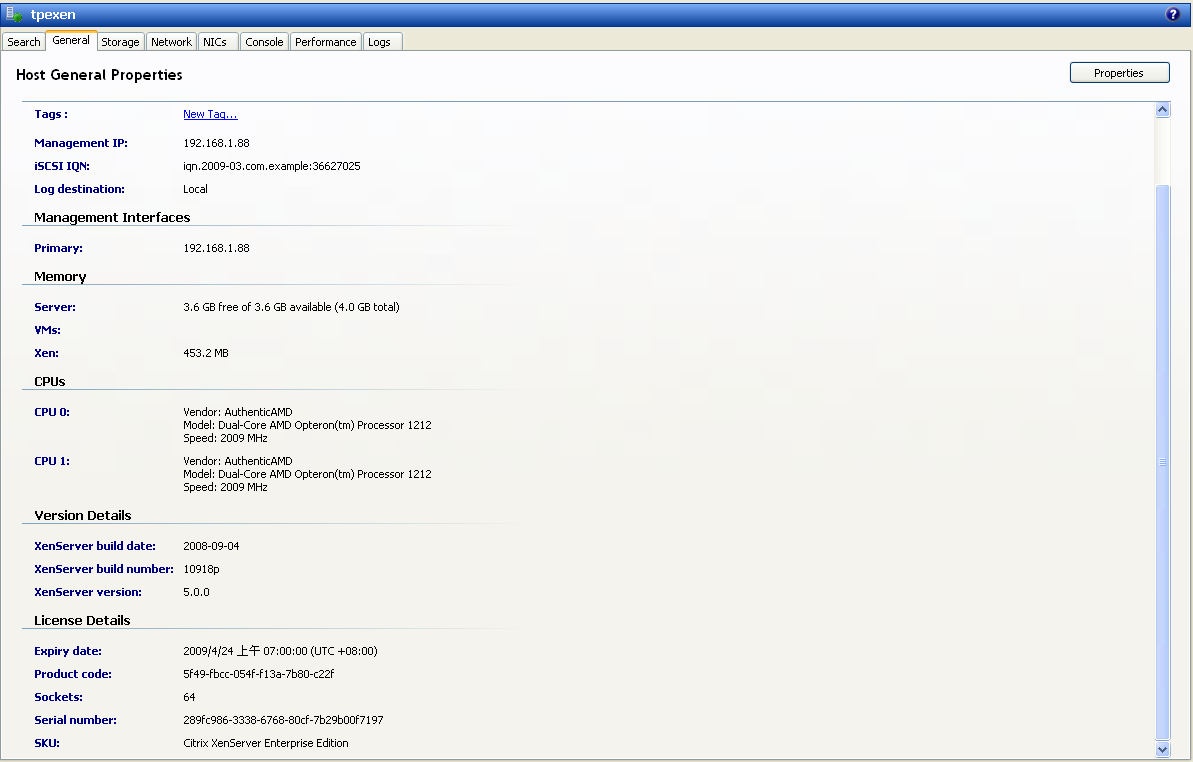Screen dimensions: 1193x762
Task: Click the Management Interfaces section header
Action: 112,217
